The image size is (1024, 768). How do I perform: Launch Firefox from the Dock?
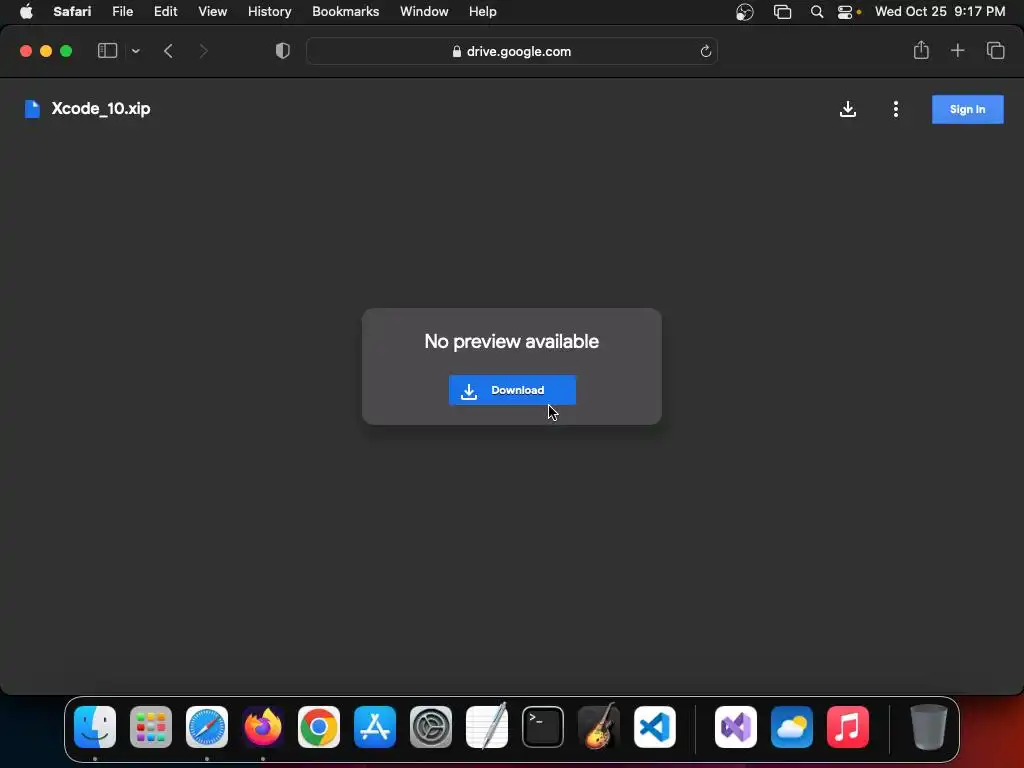263,727
